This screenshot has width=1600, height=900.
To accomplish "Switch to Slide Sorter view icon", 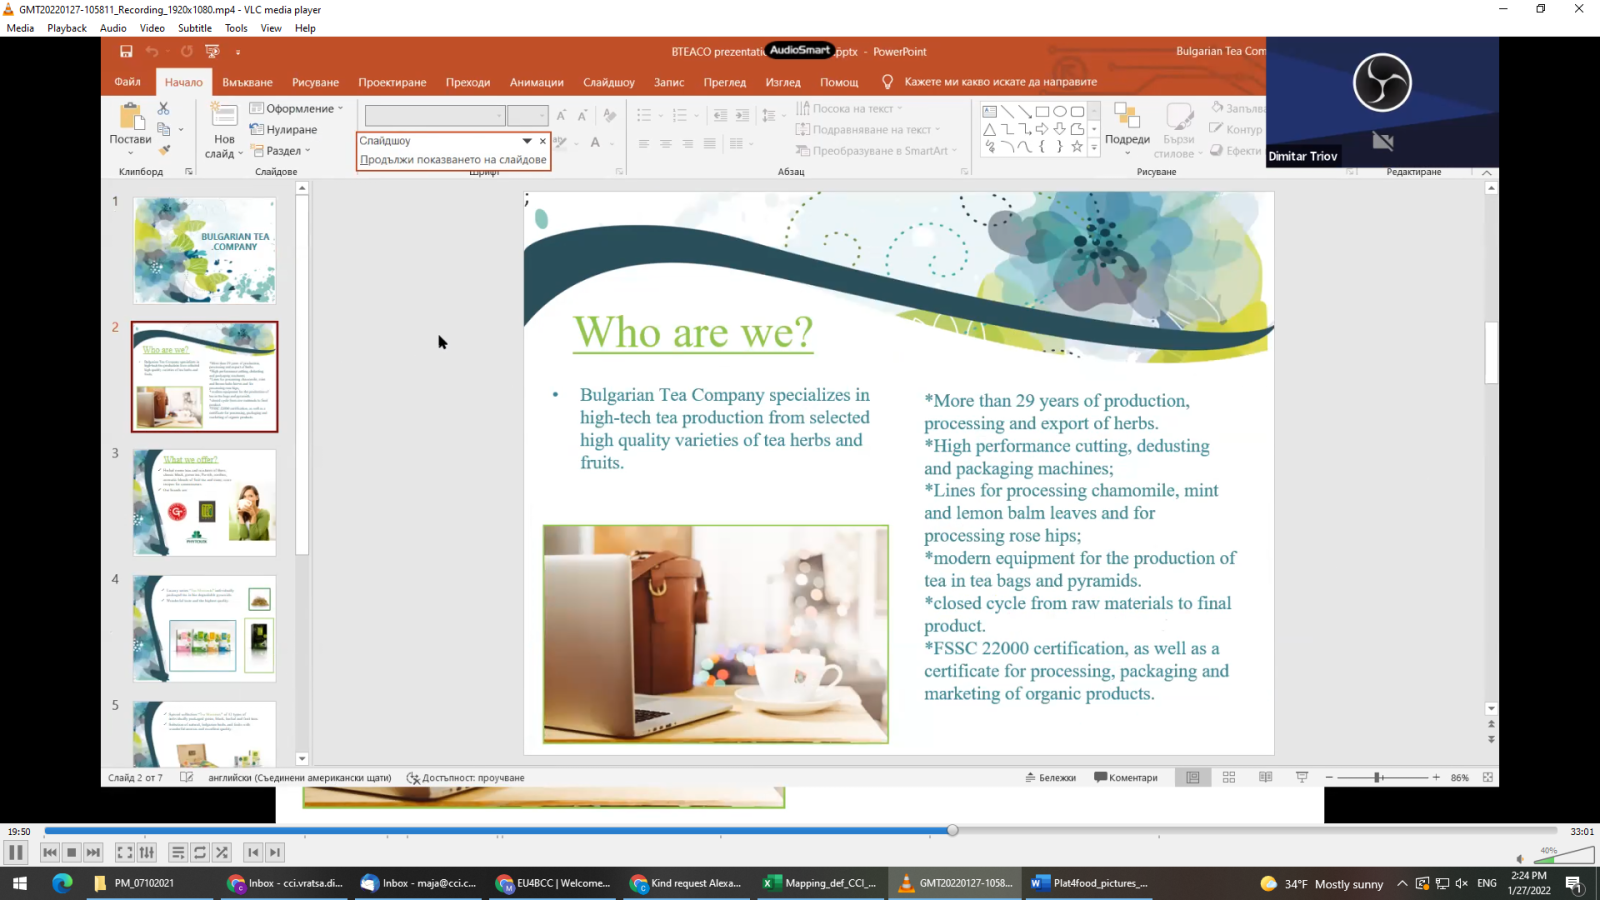I will [1229, 777].
